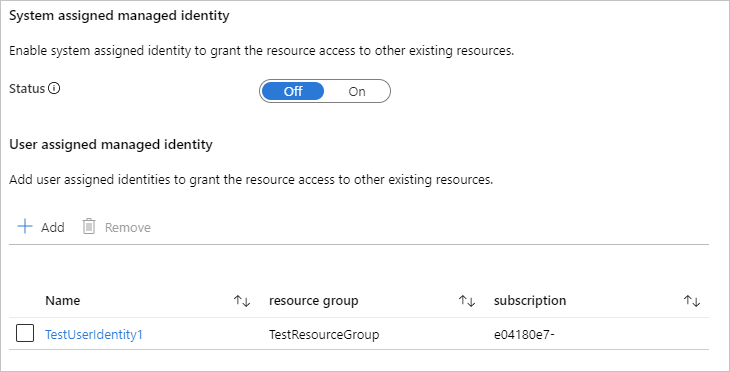
Task: Open the TestUserIdentity1 identity link
Action: (x=94, y=334)
